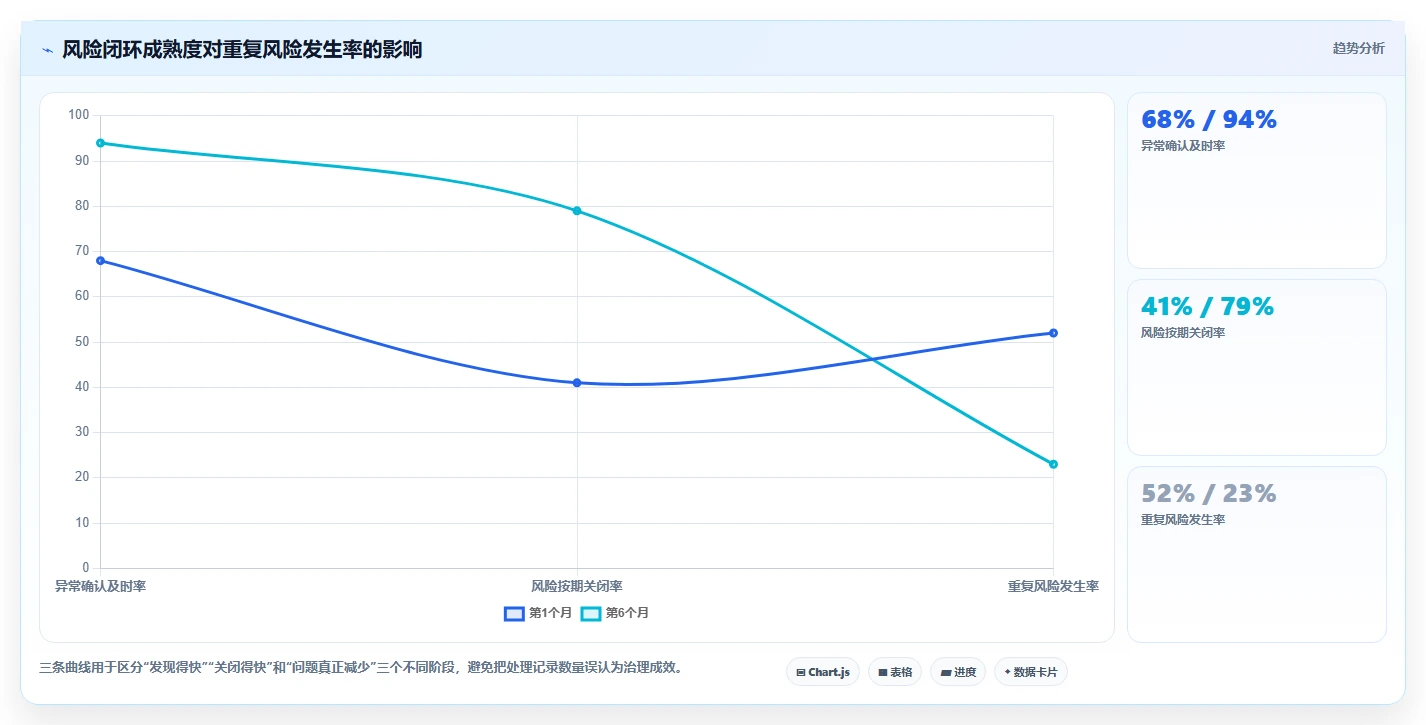Click the 进度 tag button
1426x725 pixels.
pos(958,672)
